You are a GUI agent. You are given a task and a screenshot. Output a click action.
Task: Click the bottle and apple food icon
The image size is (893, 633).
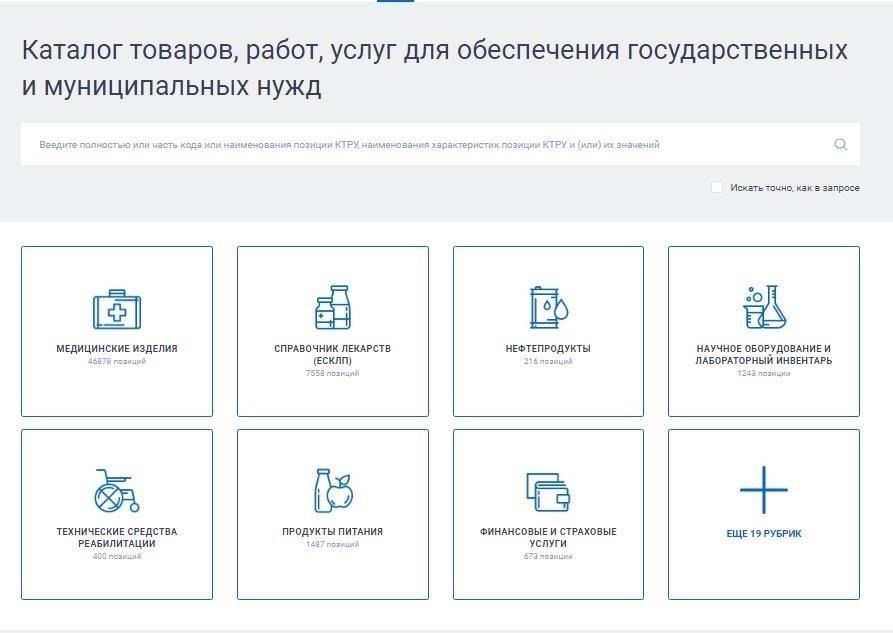coord(333,491)
